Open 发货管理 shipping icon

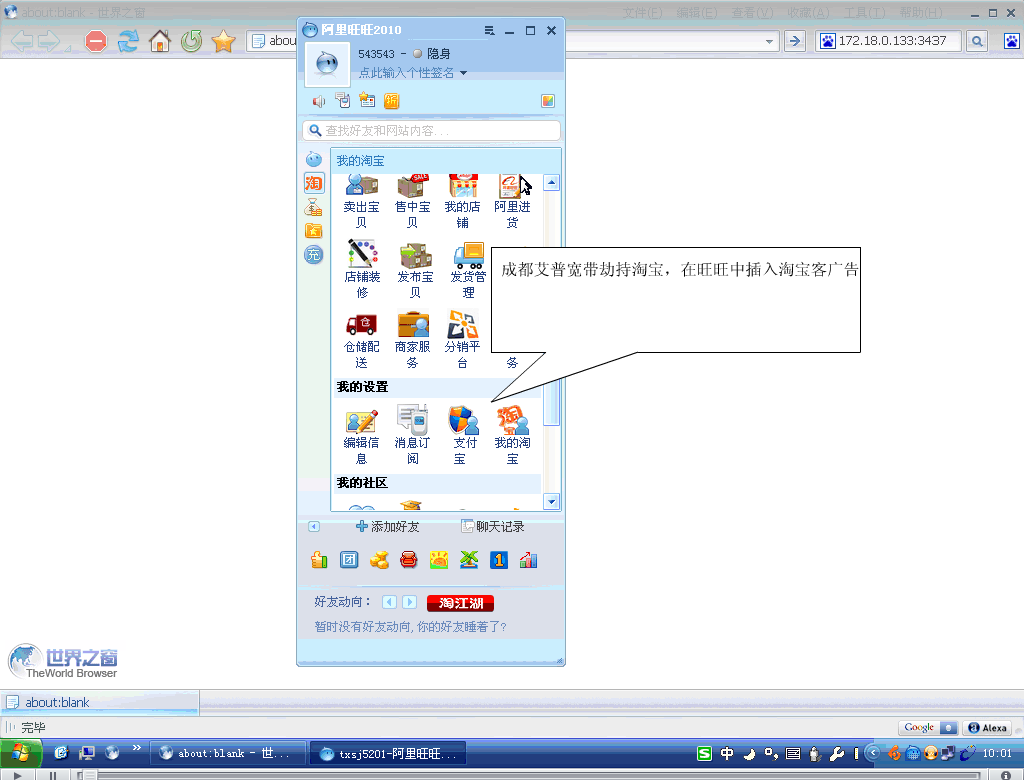pos(468,268)
